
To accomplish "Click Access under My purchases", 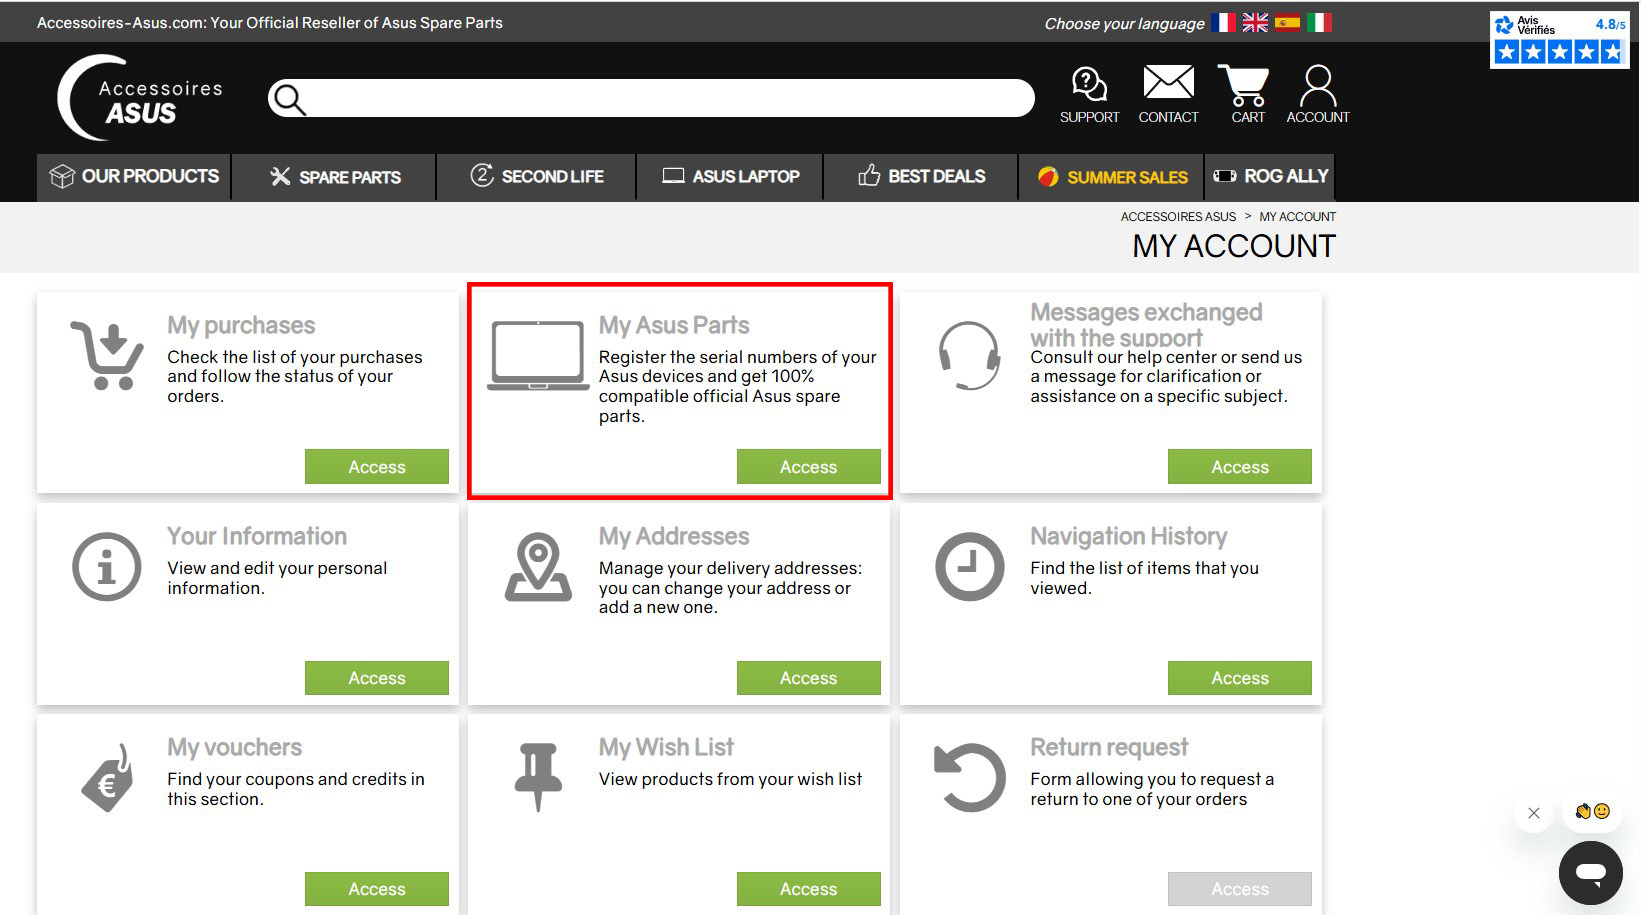I will pyautogui.click(x=376, y=467).
